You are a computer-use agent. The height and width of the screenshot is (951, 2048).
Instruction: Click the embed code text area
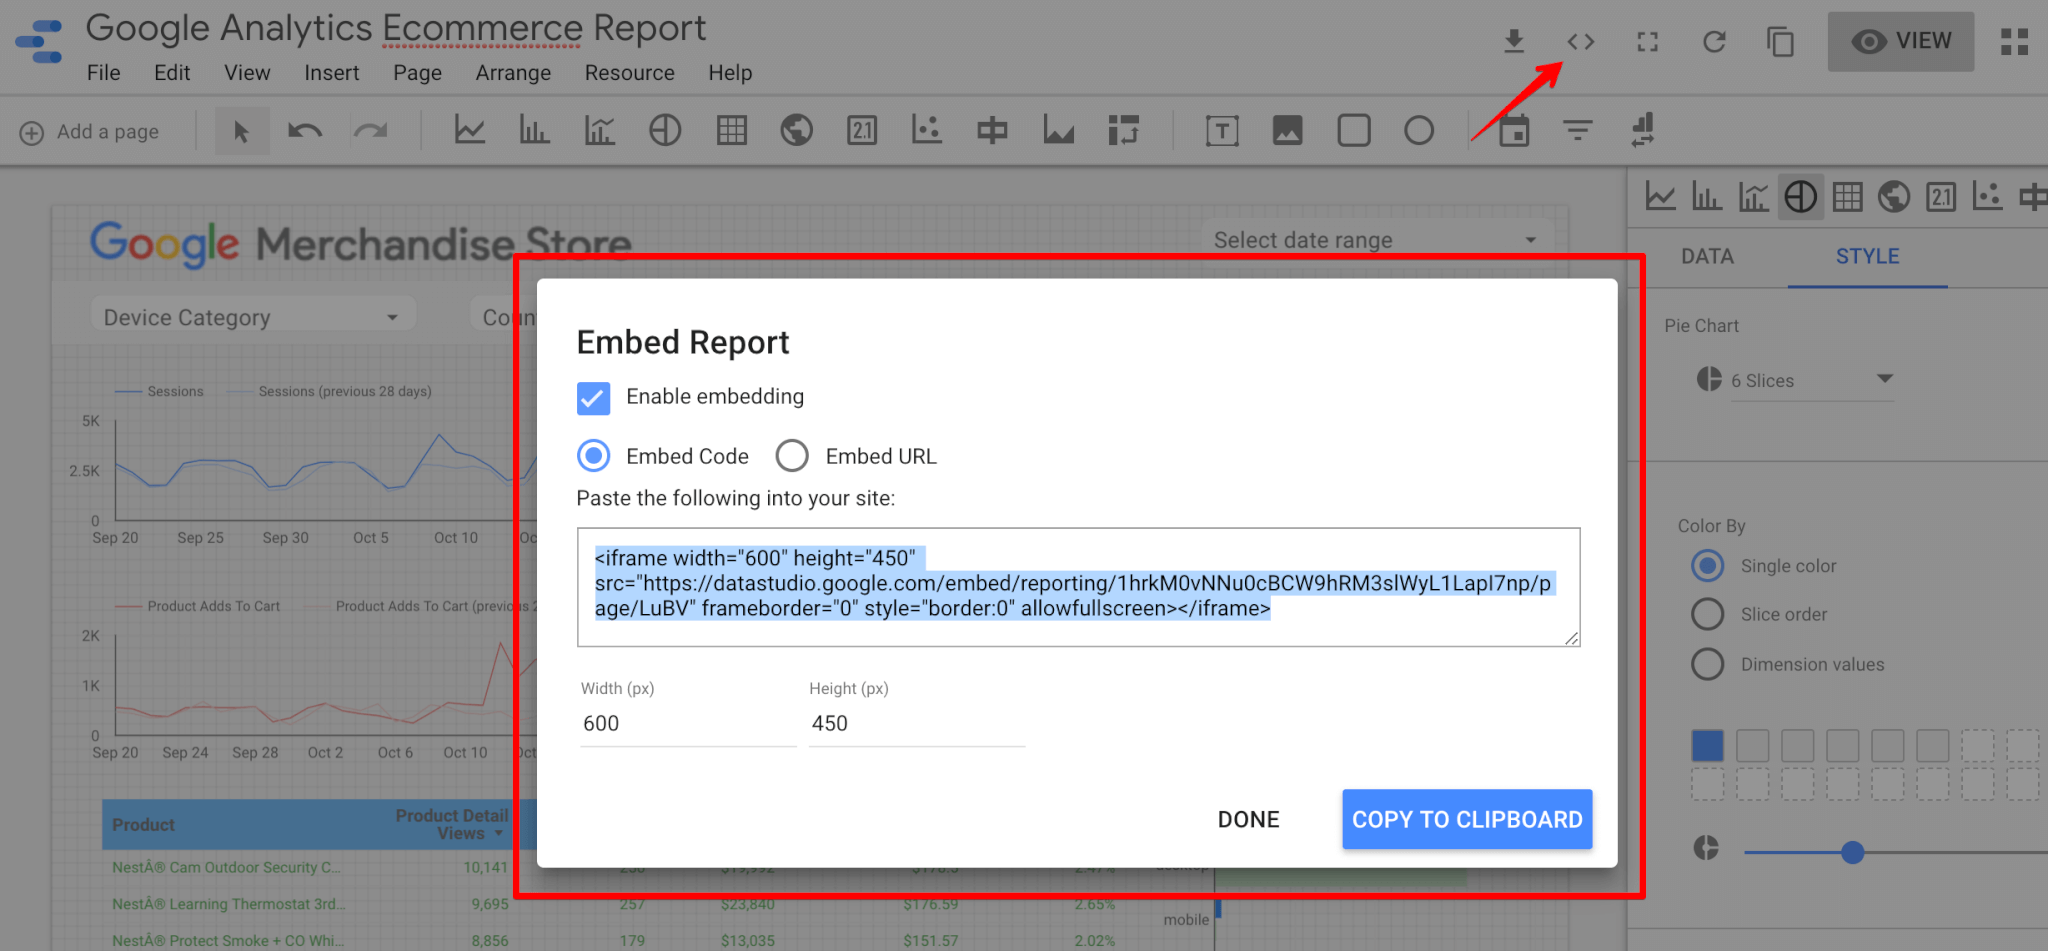point(1078,587)
